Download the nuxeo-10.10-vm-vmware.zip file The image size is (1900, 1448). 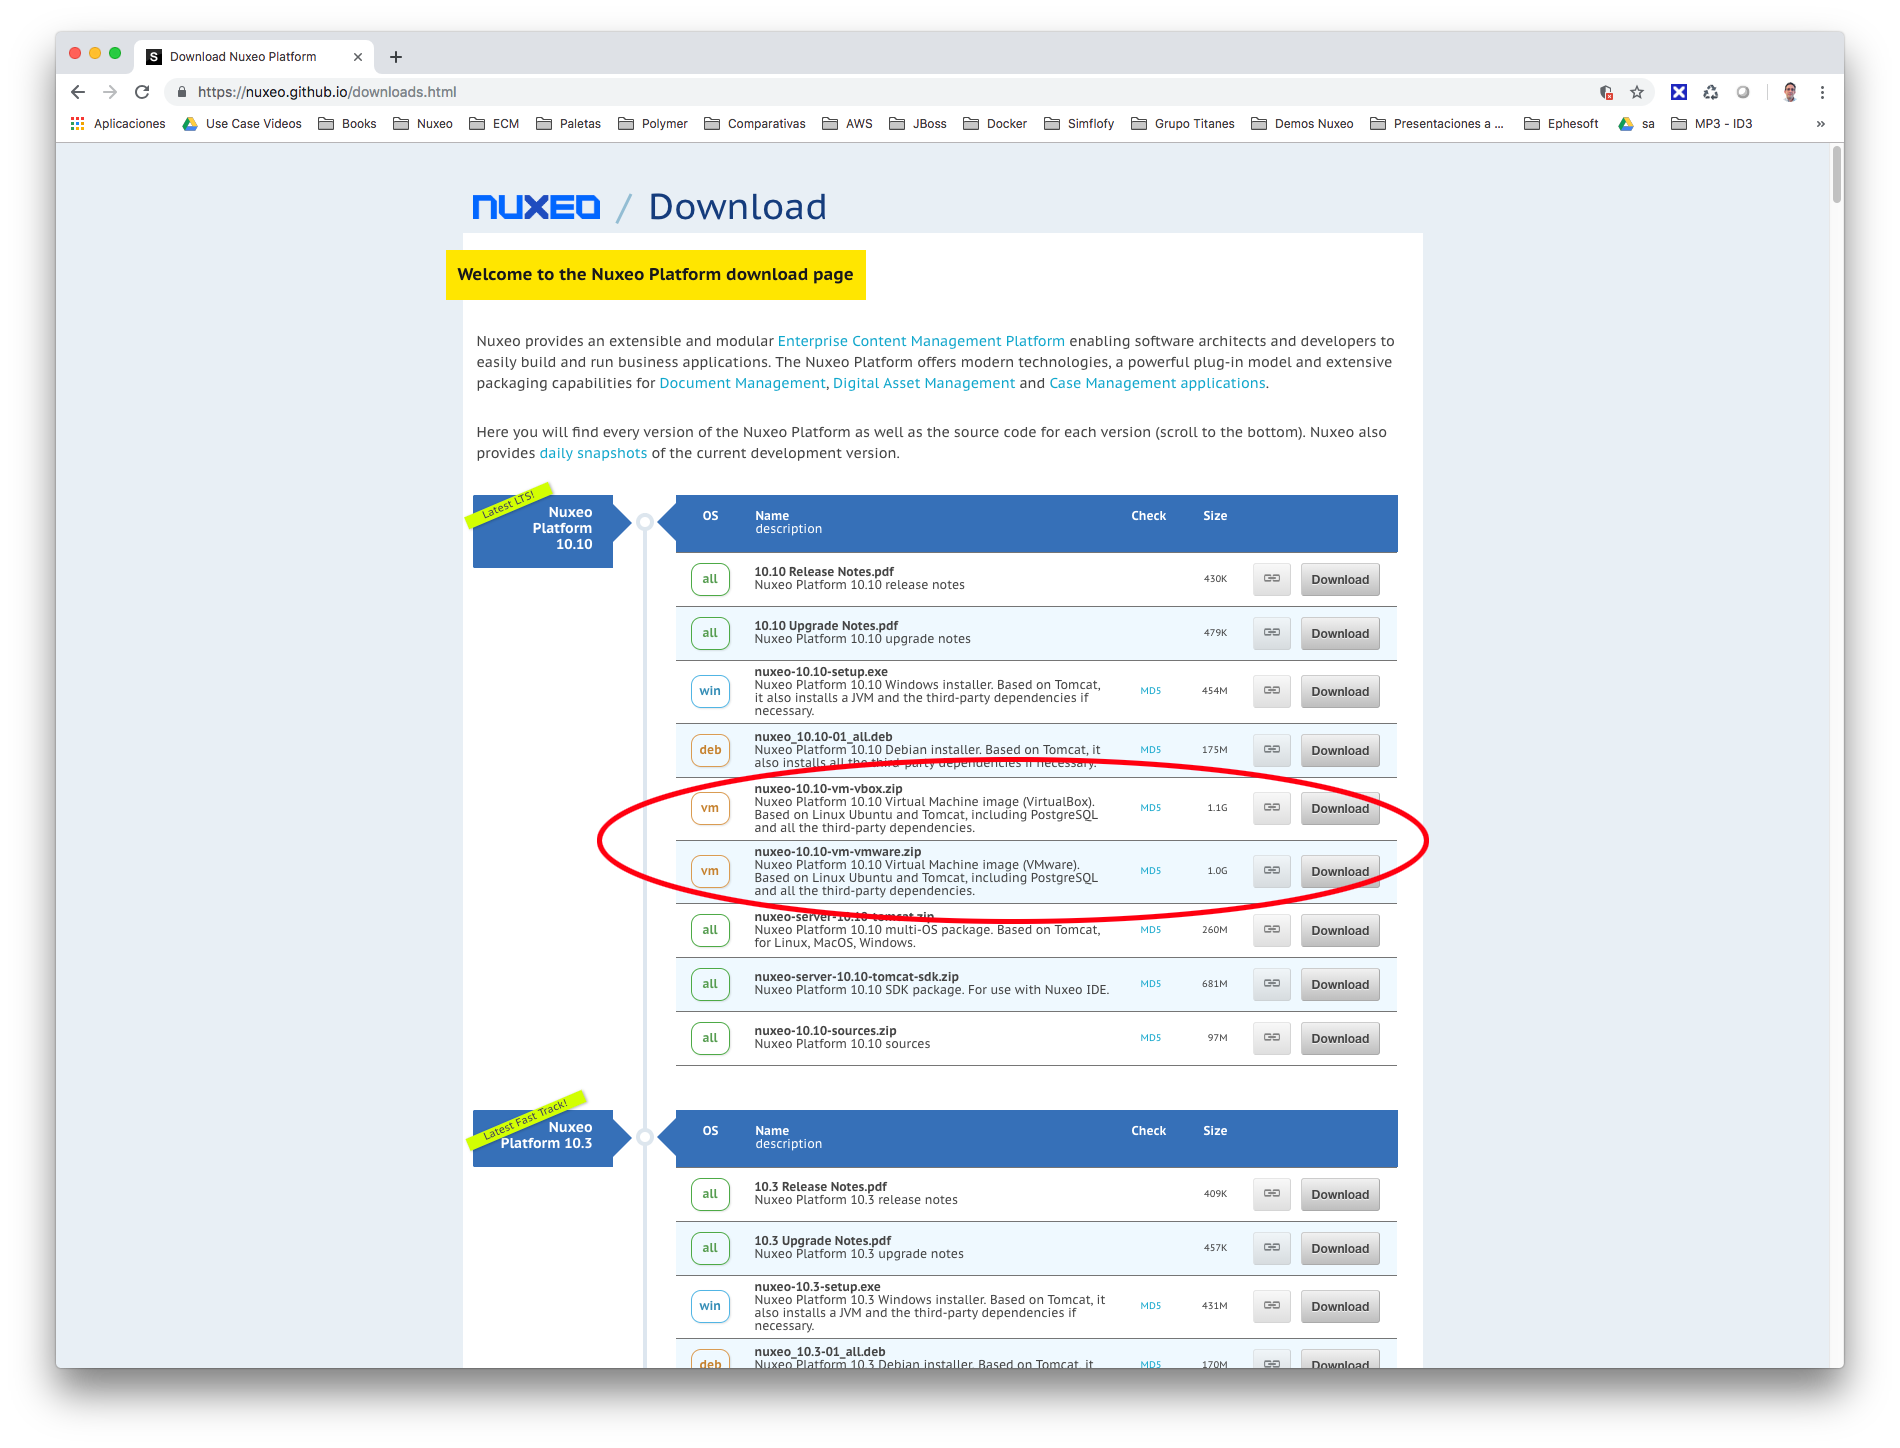pos(1339,871)
